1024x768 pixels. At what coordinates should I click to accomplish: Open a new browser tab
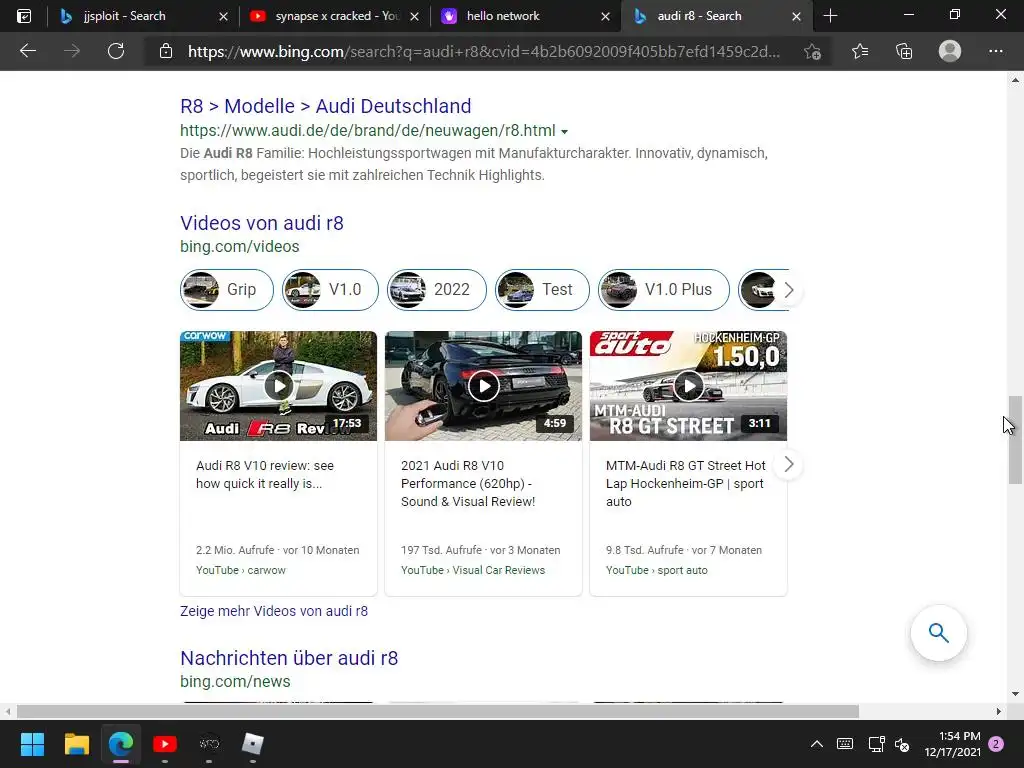[x=830, y=16]
